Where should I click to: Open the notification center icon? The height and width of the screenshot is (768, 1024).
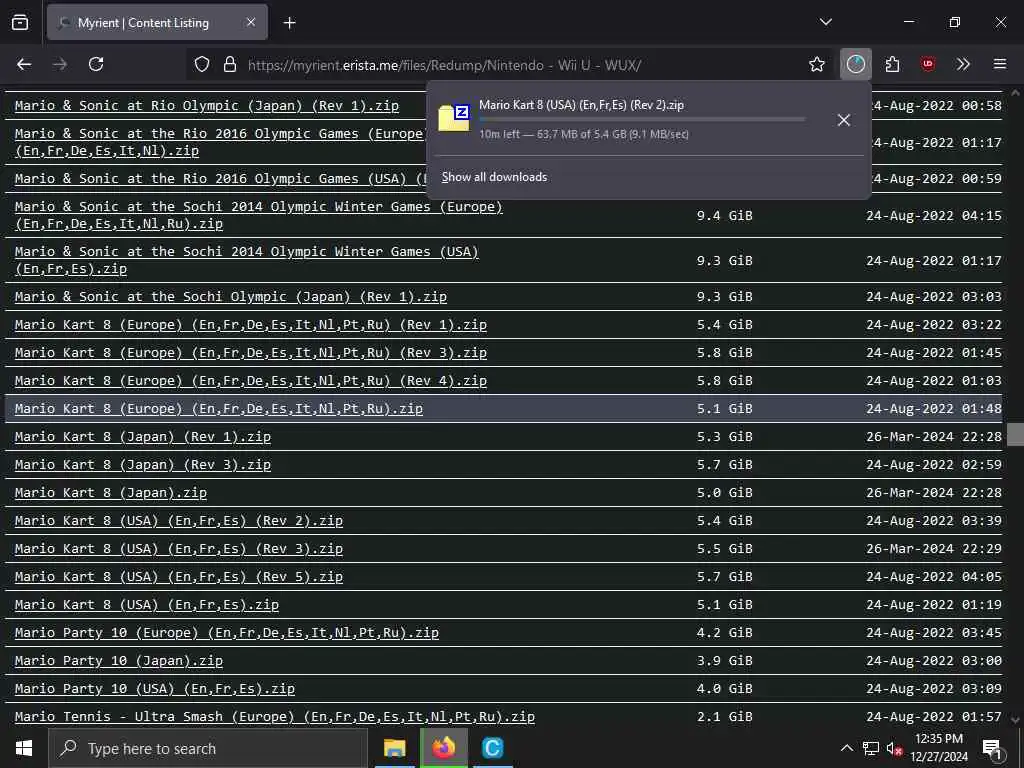click(992, 748)
